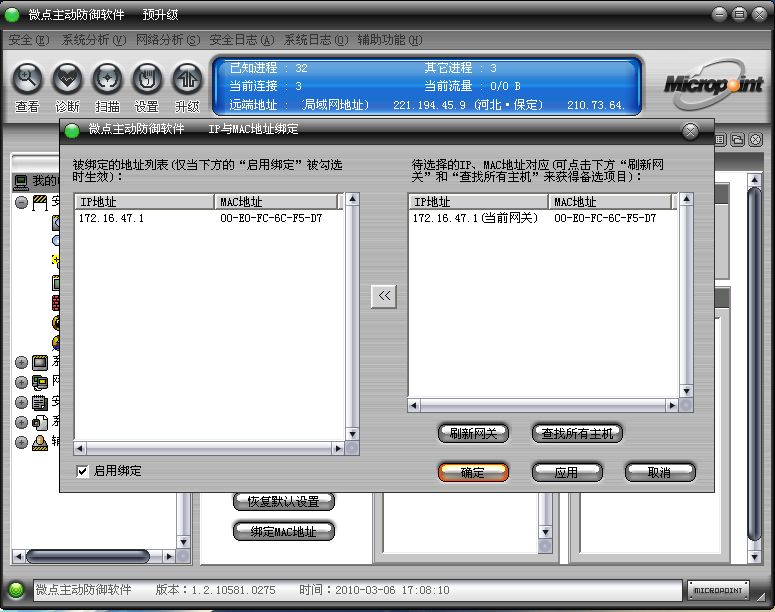Open the 辅助功能(H) menu
This screenshot has height=612, width=775.
390,40
